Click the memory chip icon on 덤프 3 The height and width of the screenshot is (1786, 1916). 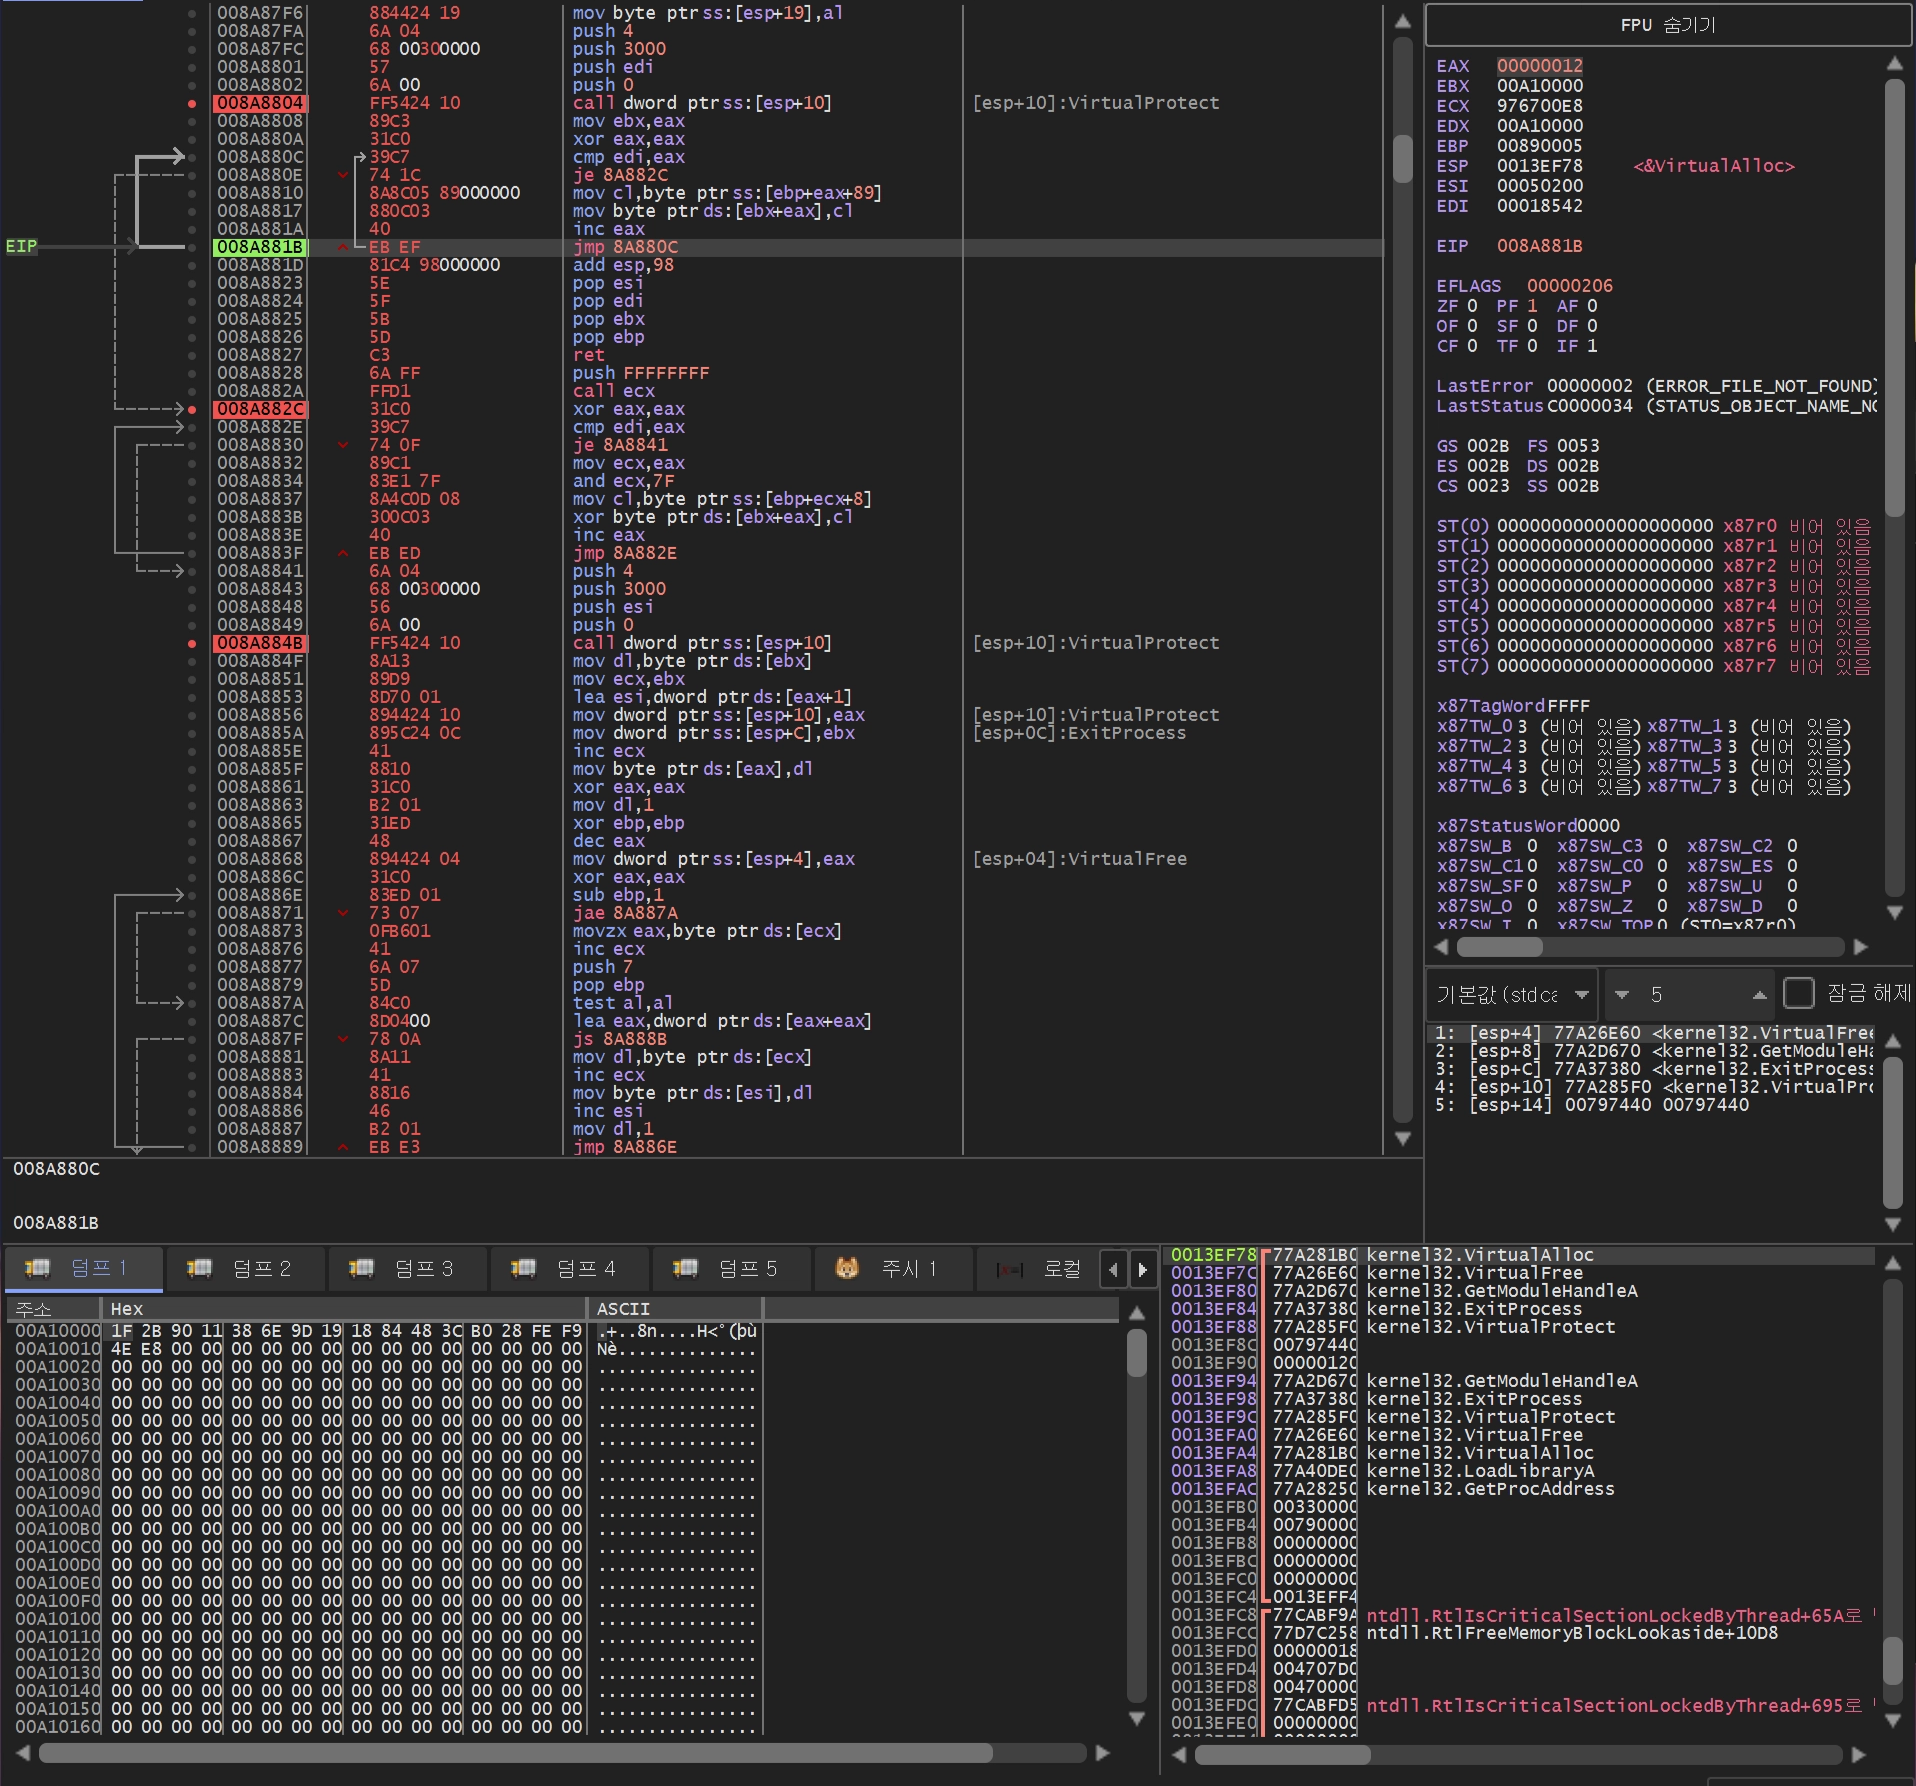pyautogui.click(x=361, y=1268)
